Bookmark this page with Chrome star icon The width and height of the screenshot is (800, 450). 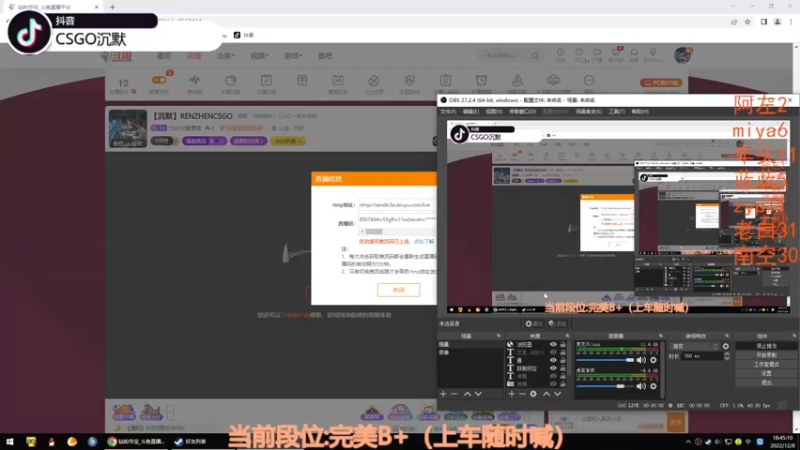[x=747, y=22]
